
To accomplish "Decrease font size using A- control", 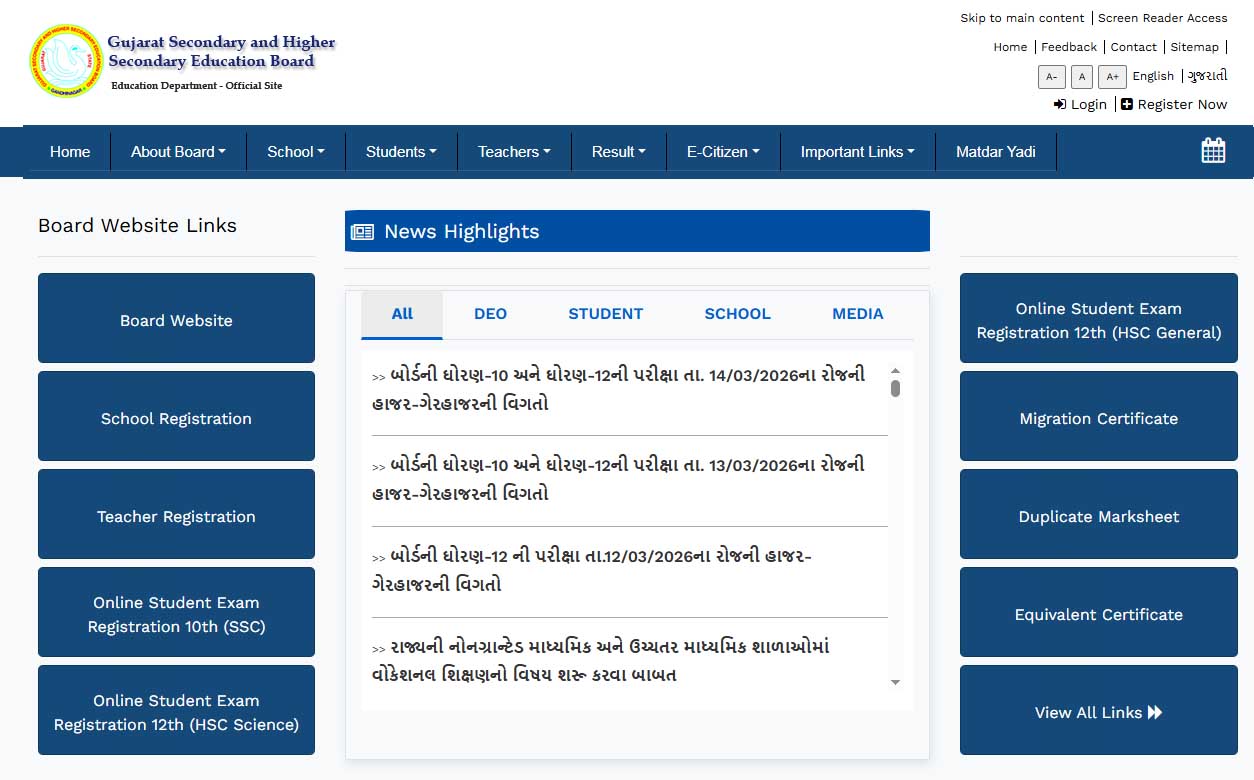I will point(1051,76).
